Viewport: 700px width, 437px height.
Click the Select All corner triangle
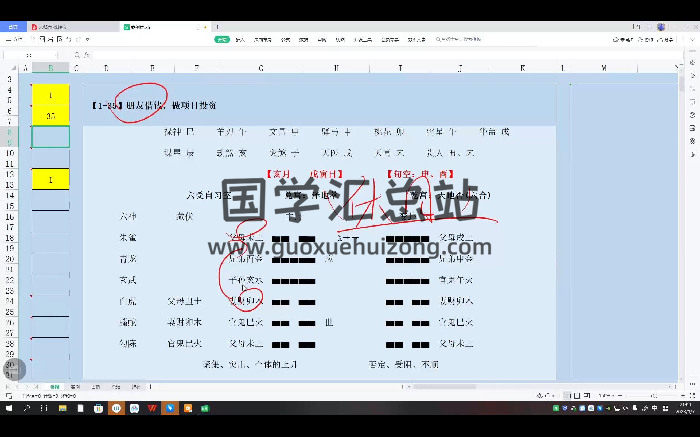point(13,68)
